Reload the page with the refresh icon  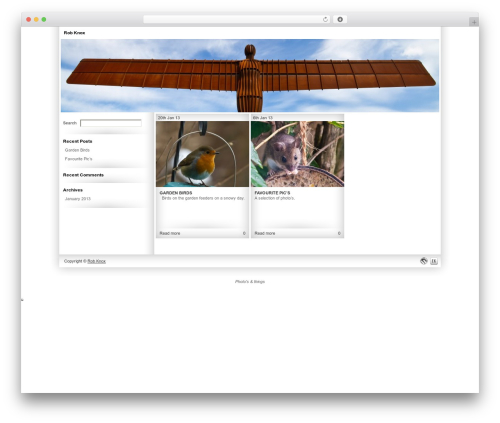pyautogui.click(x=325, y=20)
